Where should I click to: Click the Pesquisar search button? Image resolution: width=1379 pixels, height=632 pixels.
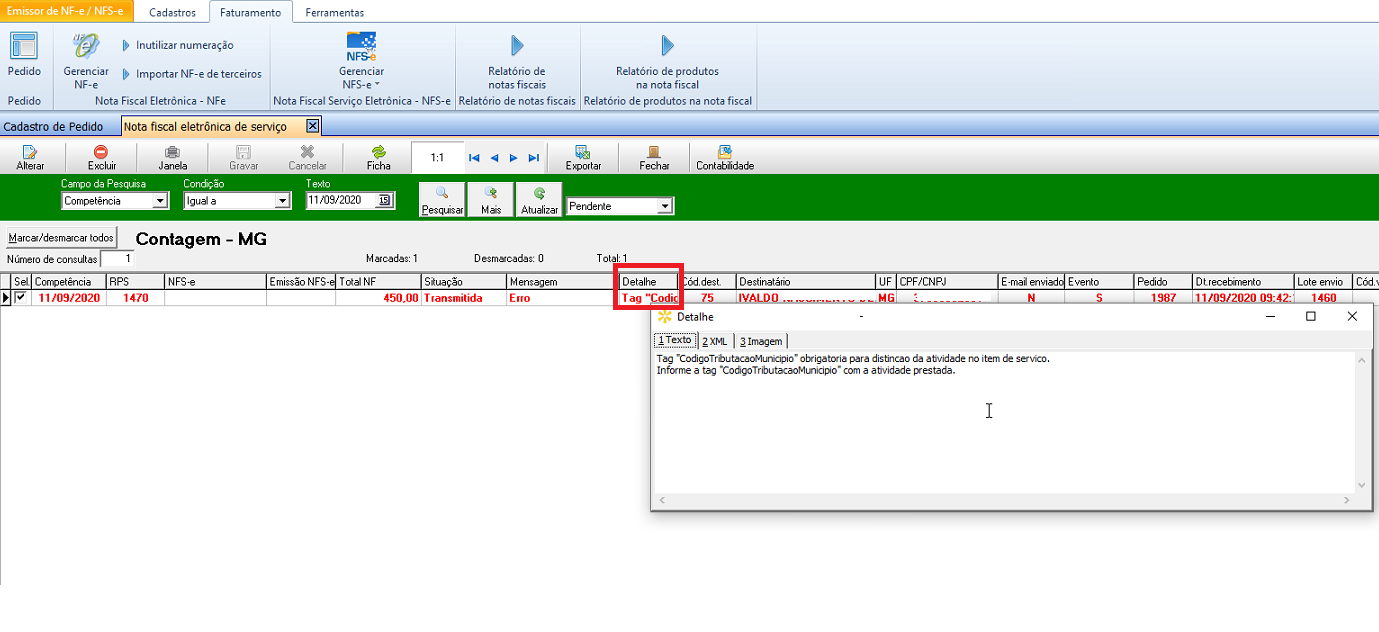(x=442, y=200)
